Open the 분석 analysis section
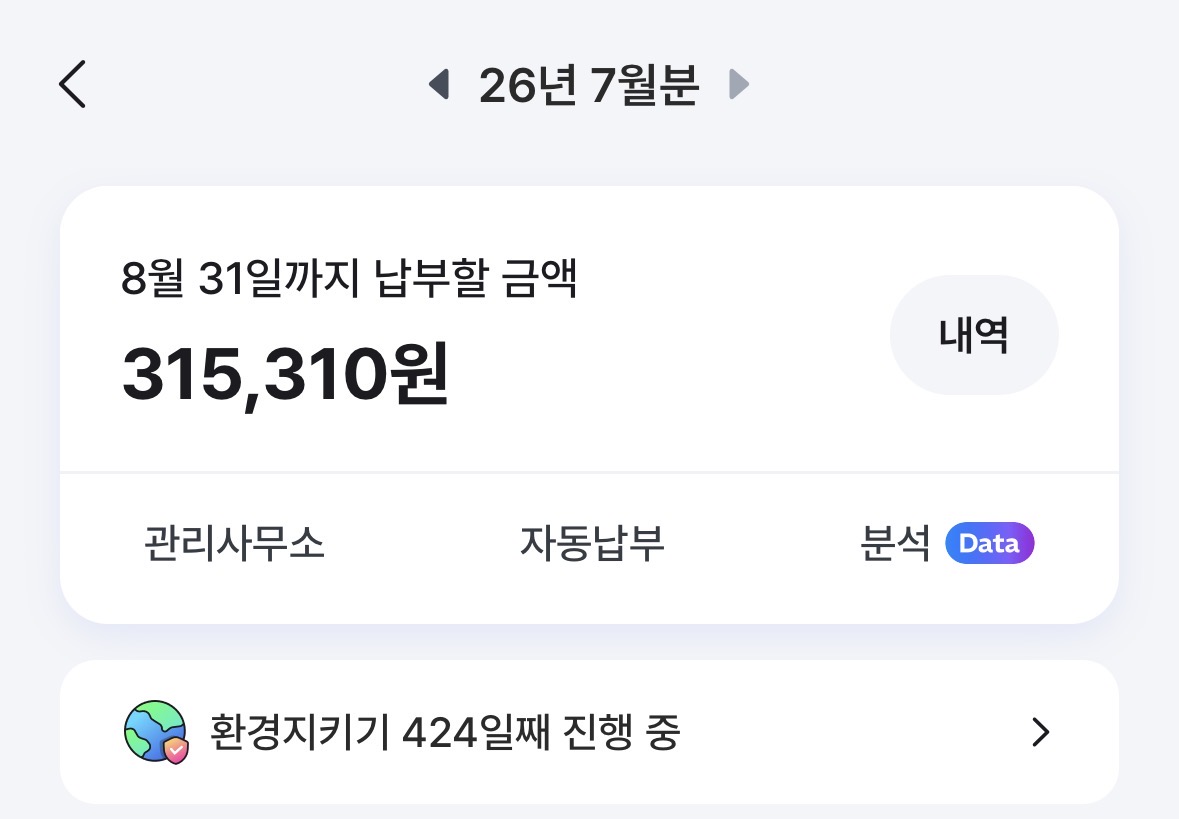Image resolution: width=1179 pixels, height=819 pixels. (947, 543)
